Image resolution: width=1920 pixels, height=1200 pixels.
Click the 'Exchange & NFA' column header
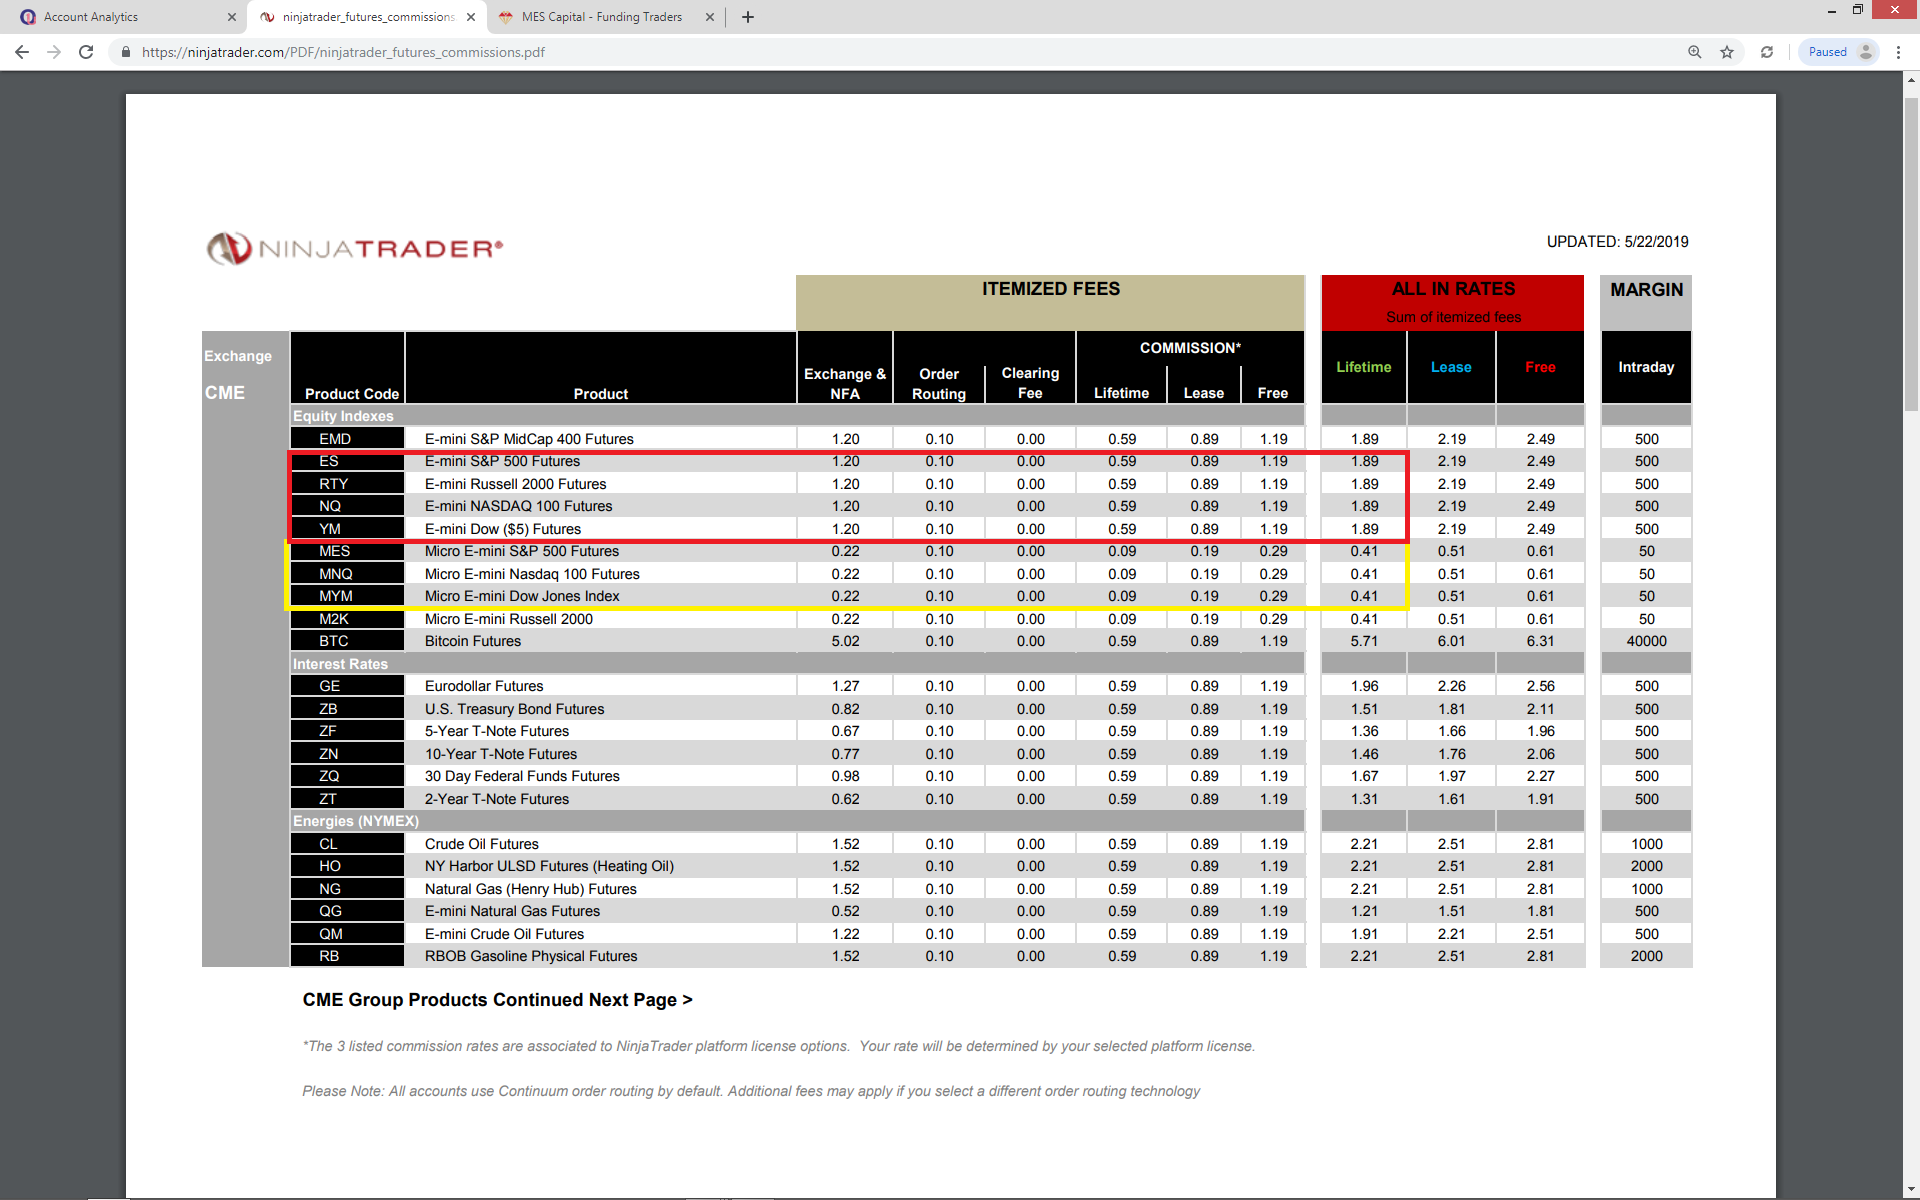point(845,384)
